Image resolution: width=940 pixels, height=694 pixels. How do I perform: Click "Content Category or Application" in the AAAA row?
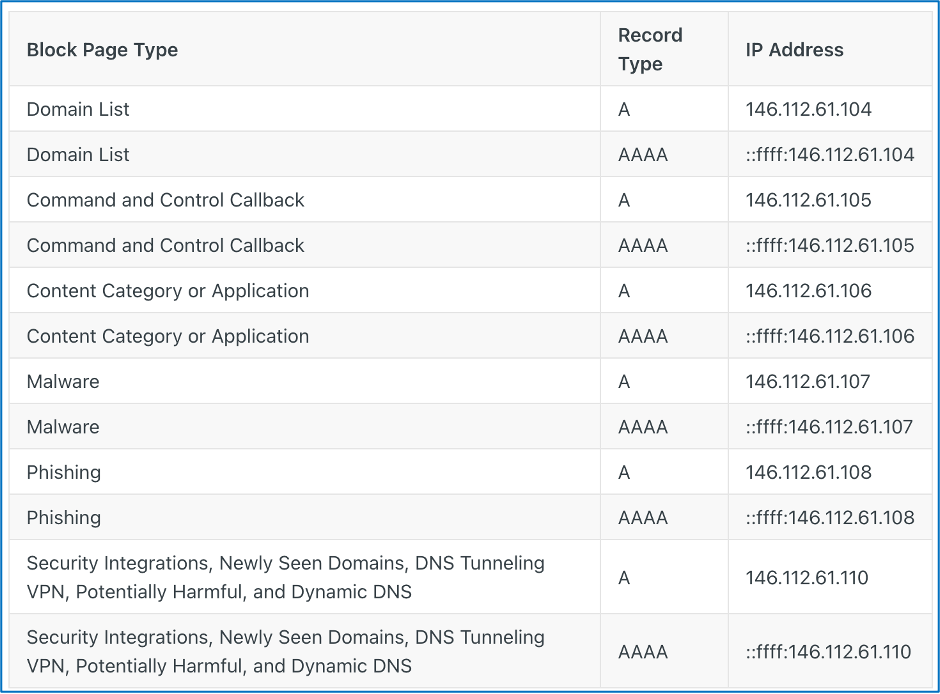pyautogui.click(x=167, y=337)
